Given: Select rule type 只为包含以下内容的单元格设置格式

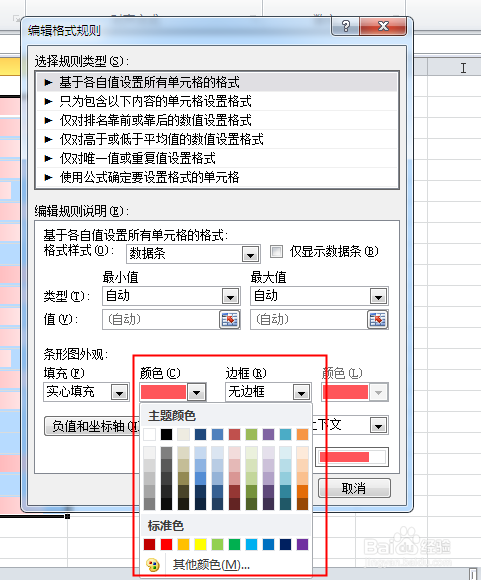Looking at the screenshot, I should 217,101.
